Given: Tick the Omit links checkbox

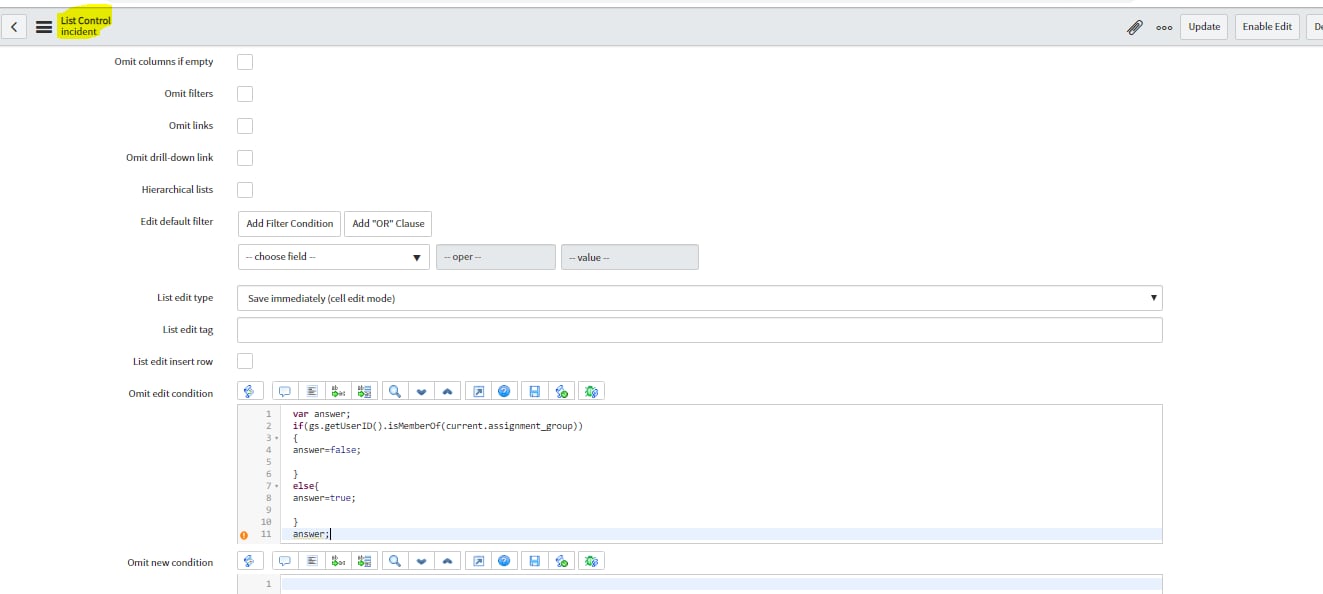Looking at the screenshot, I should point(245,126).
